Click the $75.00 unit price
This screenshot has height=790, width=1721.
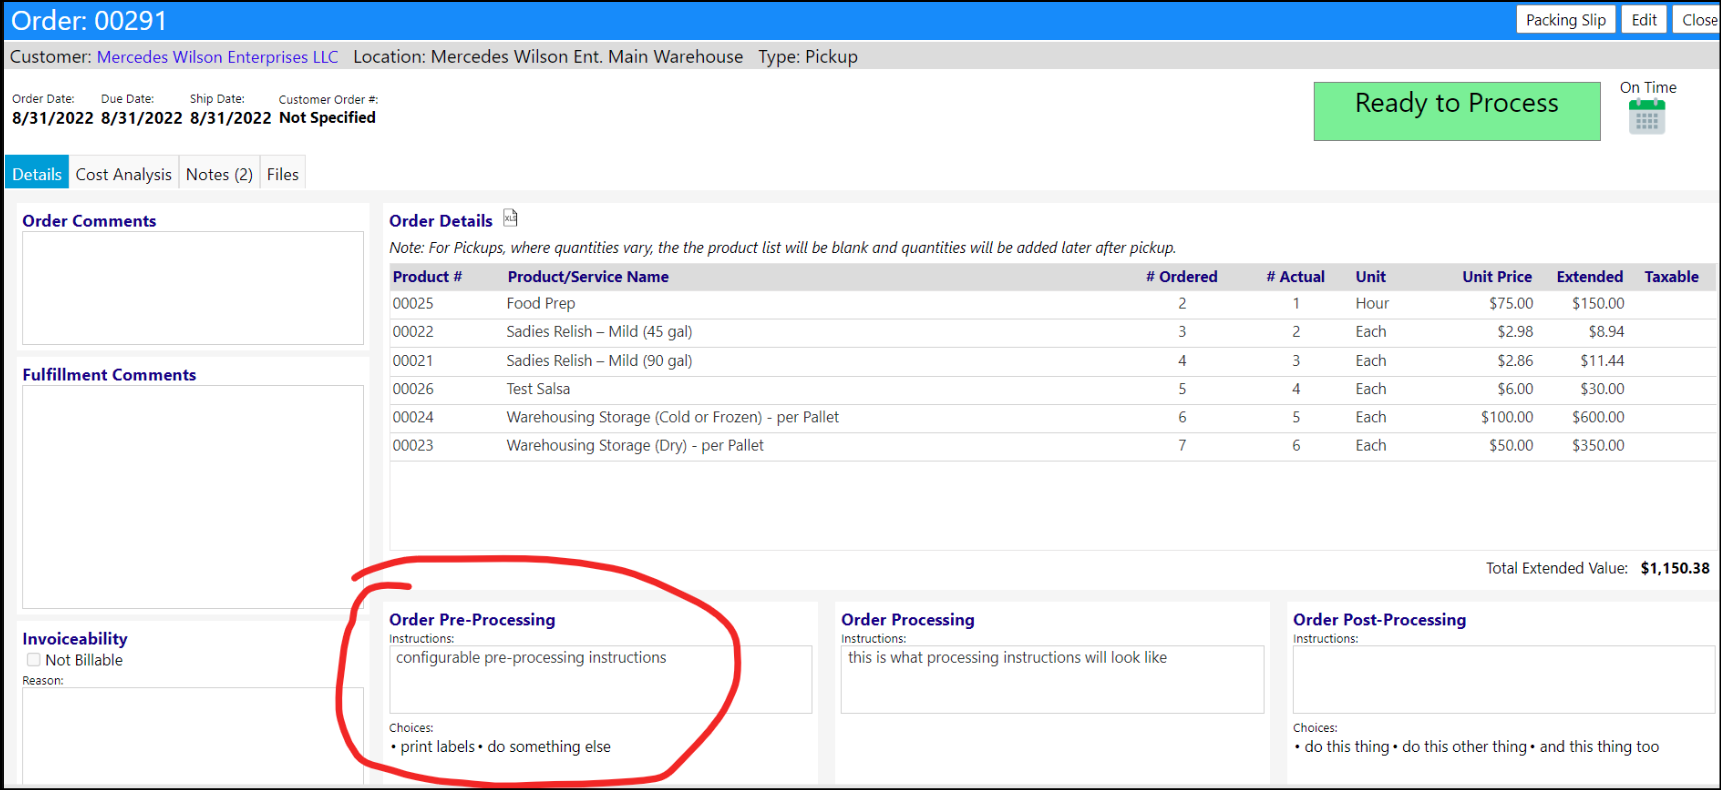click(1511, 304)
